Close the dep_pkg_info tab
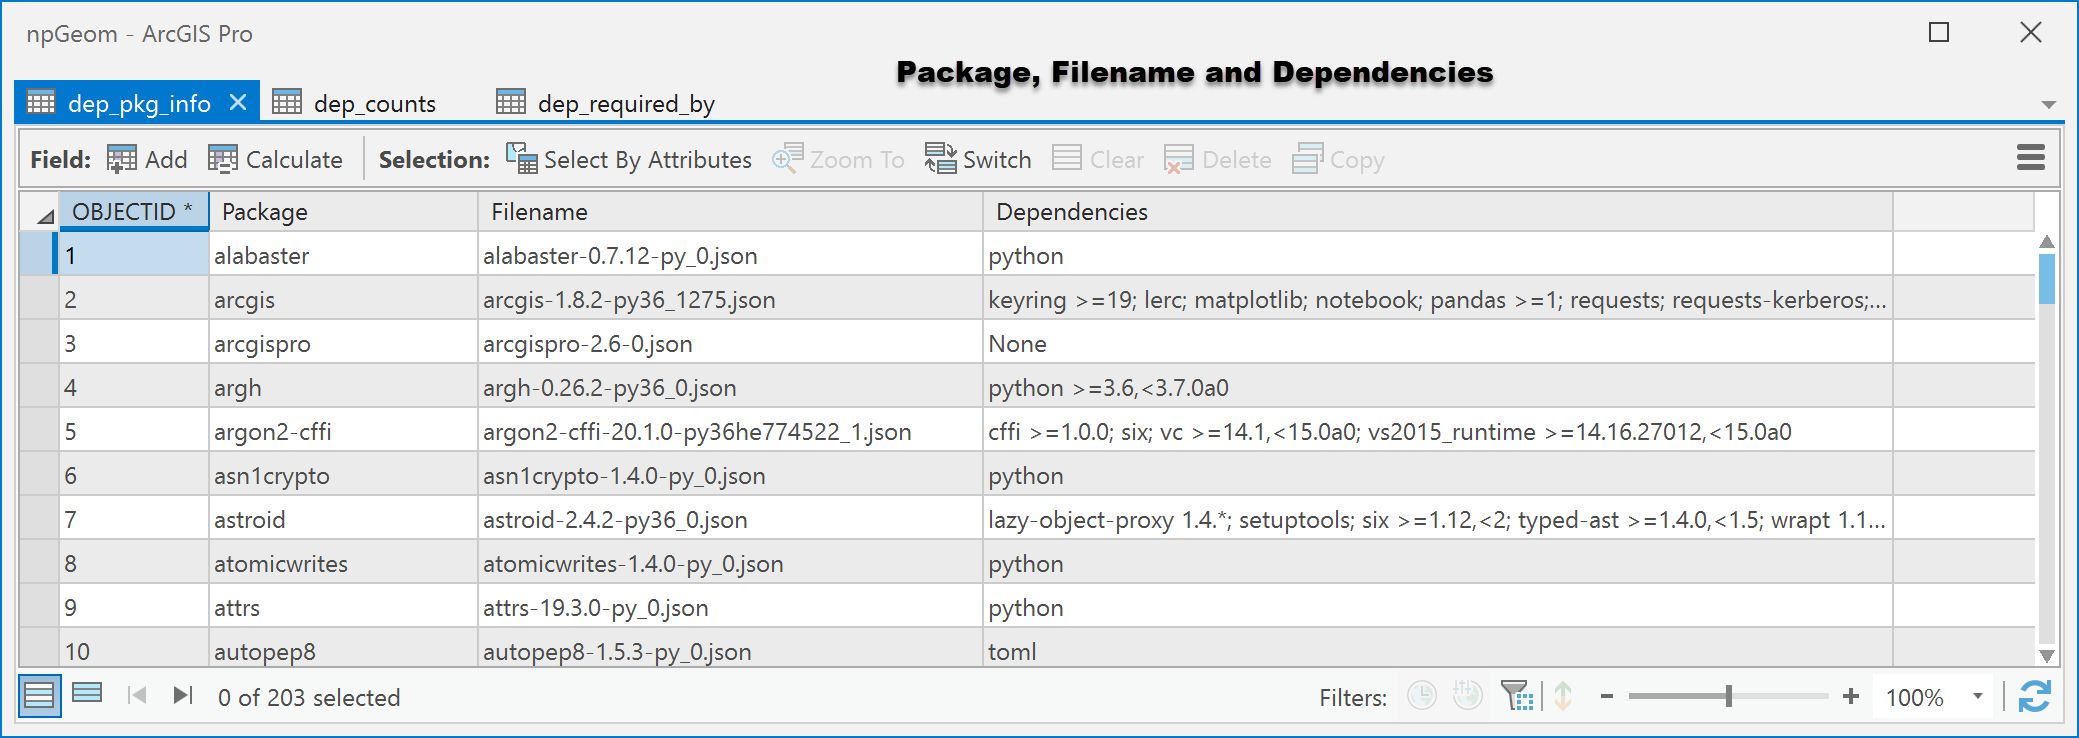The width and height of the screenshot is (2079, 738). (x=238, y=102)
